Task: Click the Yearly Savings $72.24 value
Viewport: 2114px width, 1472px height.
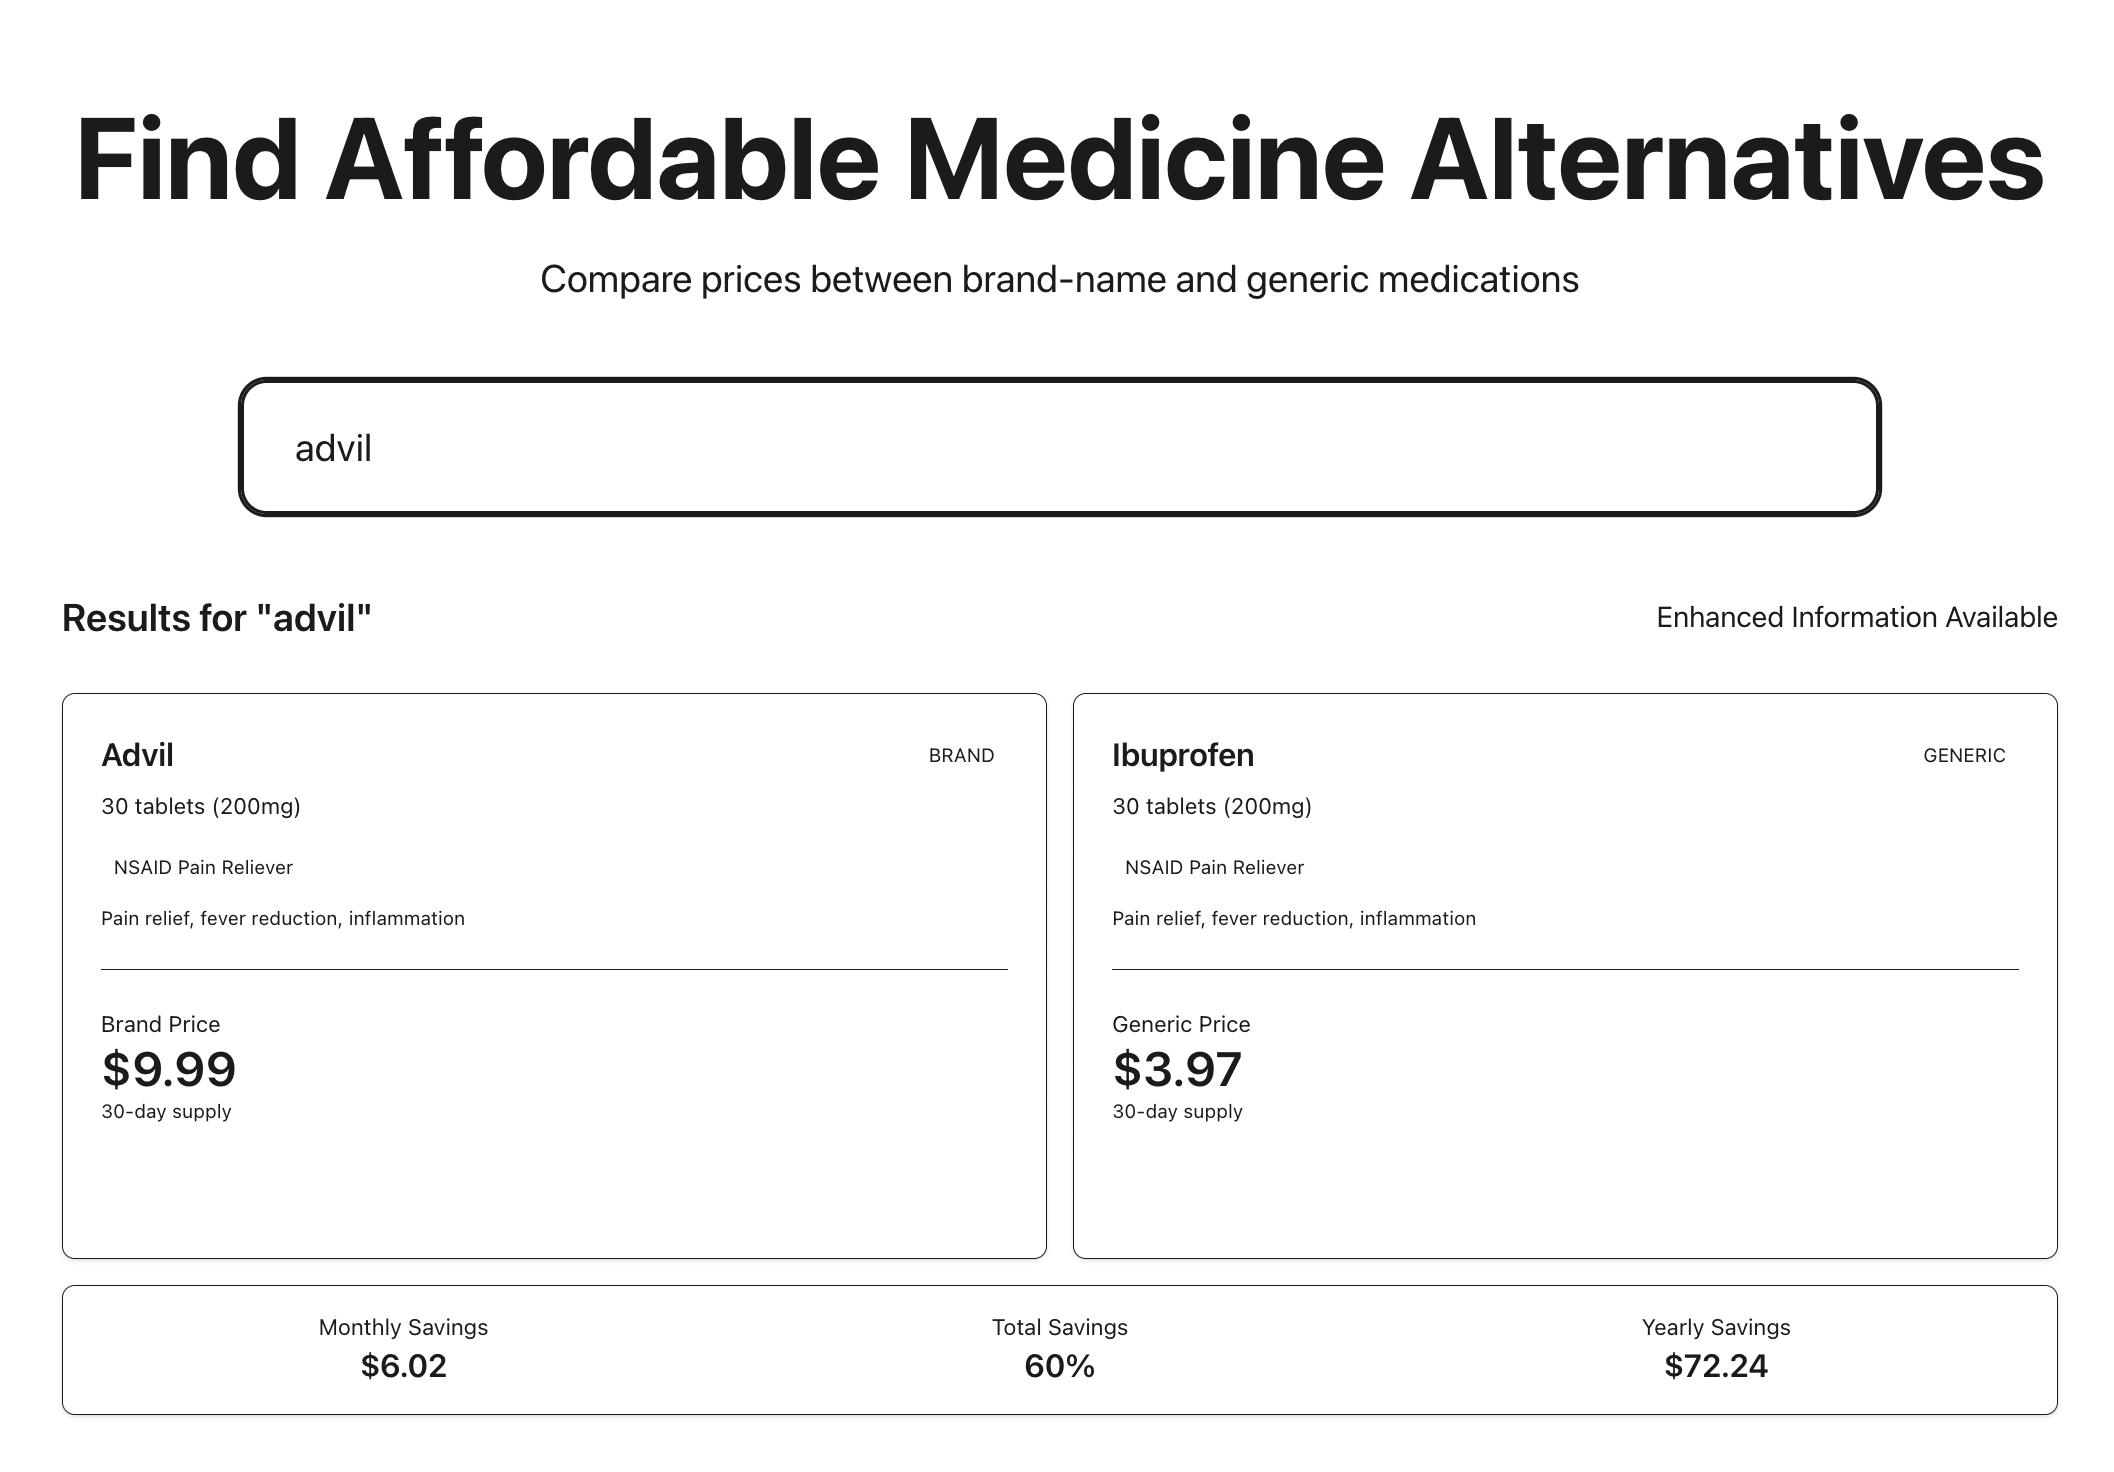Action: click(1715, 1366)
